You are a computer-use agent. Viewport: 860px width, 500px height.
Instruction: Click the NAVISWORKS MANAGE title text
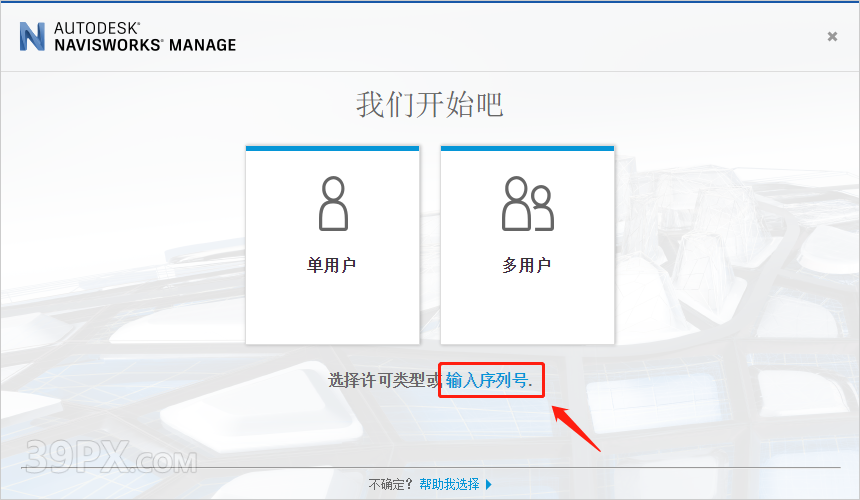click(x=146, y=45)
